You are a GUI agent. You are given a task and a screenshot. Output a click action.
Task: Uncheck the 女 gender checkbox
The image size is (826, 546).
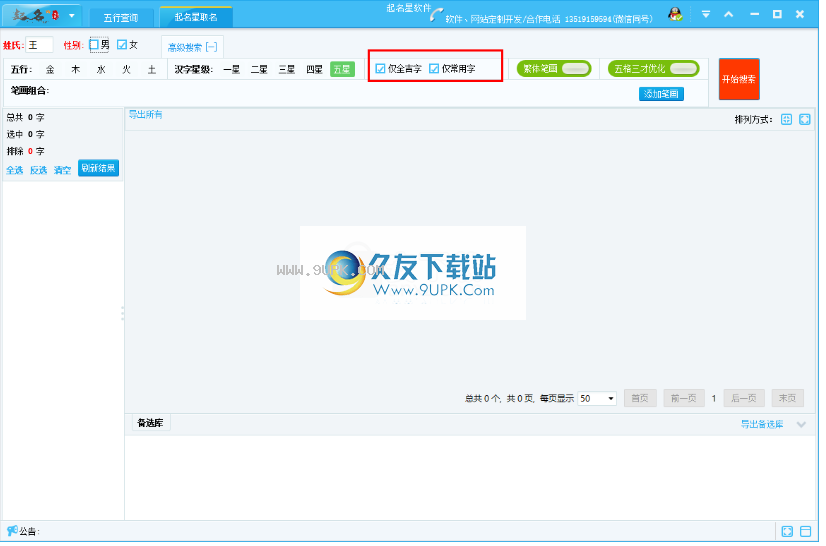pos(123,45)
